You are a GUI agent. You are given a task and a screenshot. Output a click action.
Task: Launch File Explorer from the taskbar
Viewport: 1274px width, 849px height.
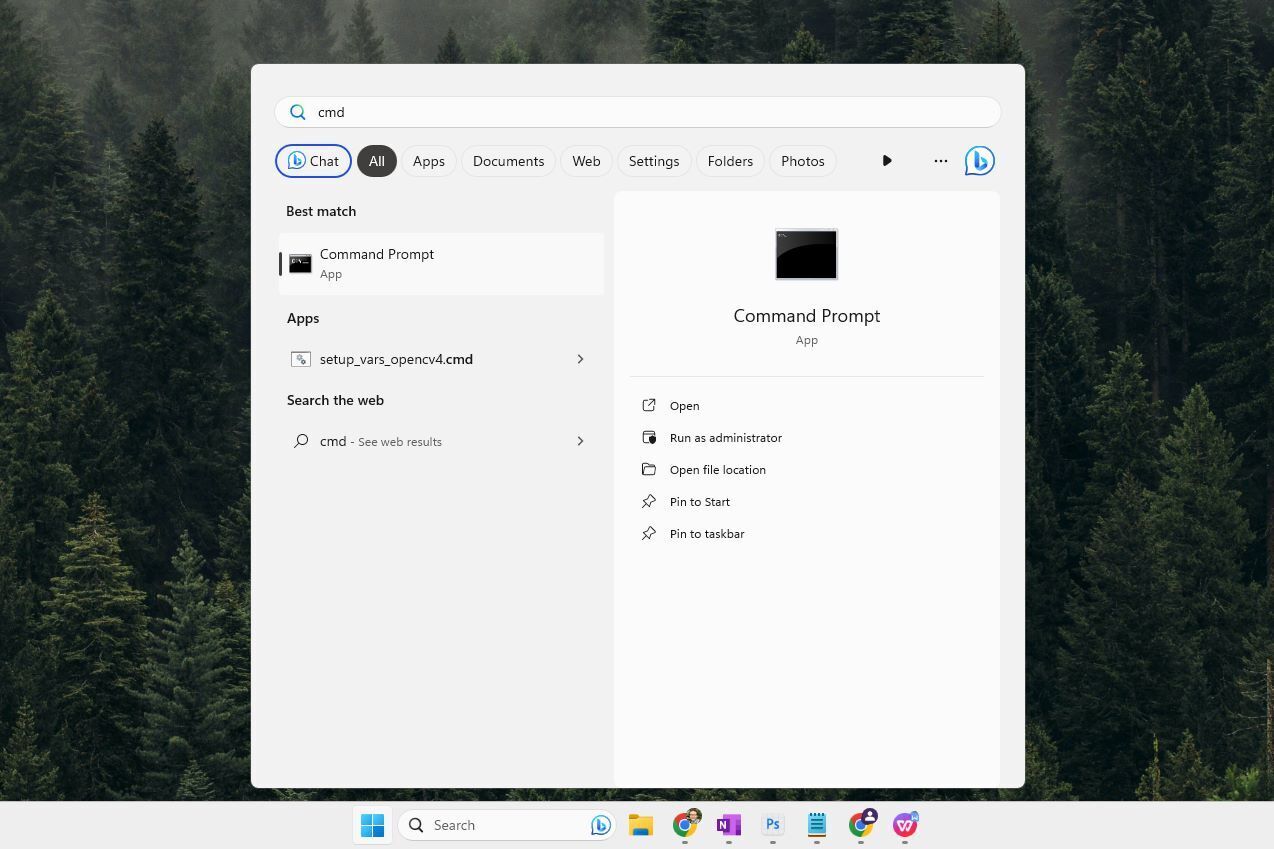(x=641, y=825)
